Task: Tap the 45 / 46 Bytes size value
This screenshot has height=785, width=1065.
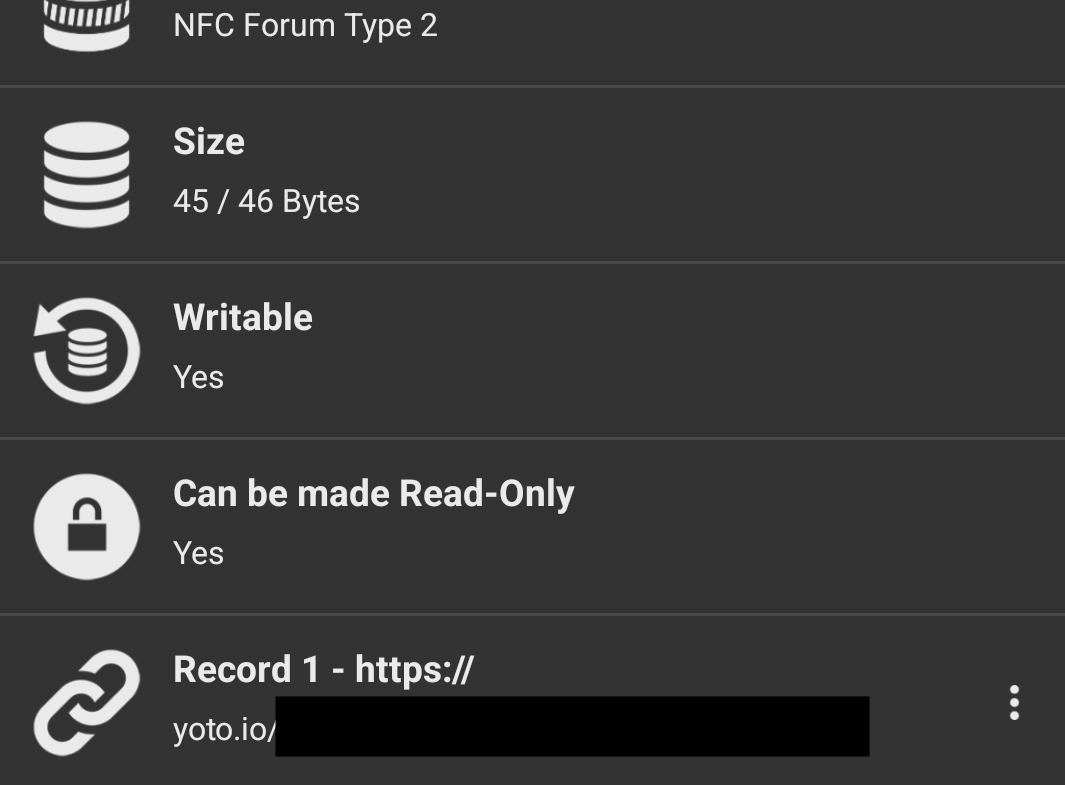Action: [x=266, y=201]
